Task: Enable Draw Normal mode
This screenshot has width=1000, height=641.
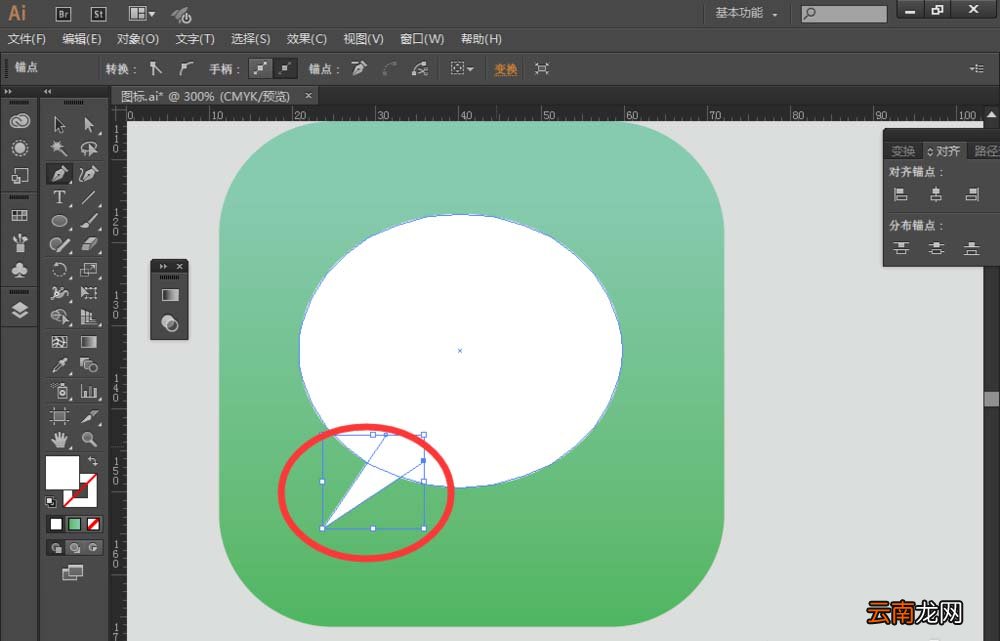Action: tap(56, 548)
